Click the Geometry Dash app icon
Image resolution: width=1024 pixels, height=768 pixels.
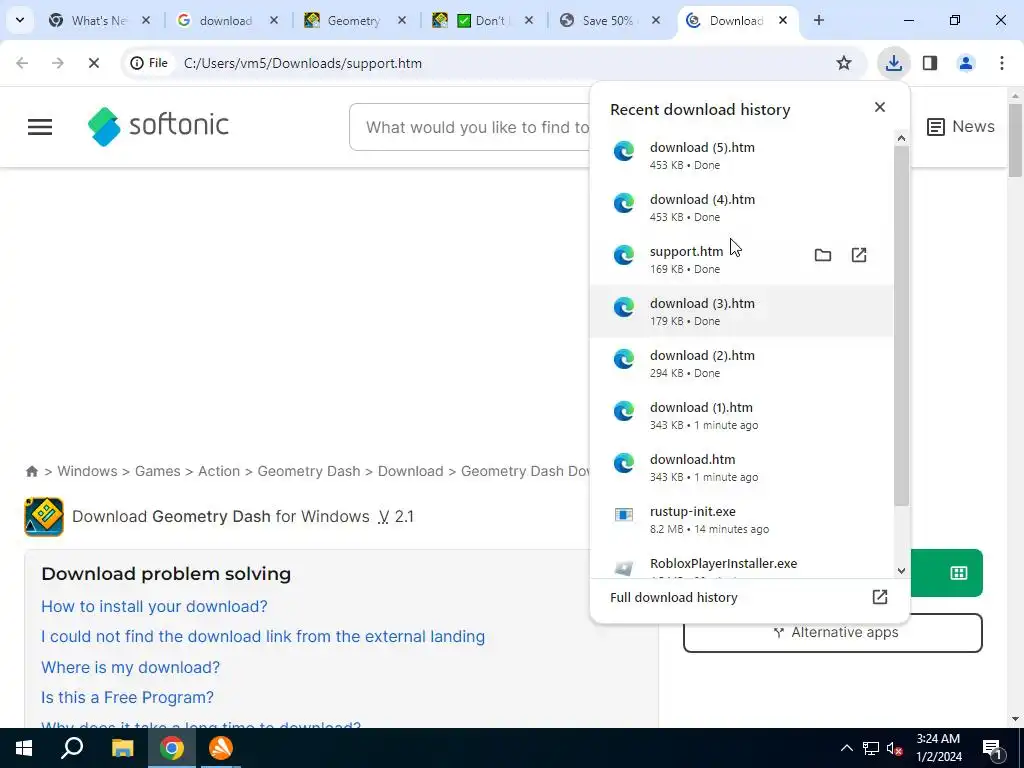pos(44,517)
